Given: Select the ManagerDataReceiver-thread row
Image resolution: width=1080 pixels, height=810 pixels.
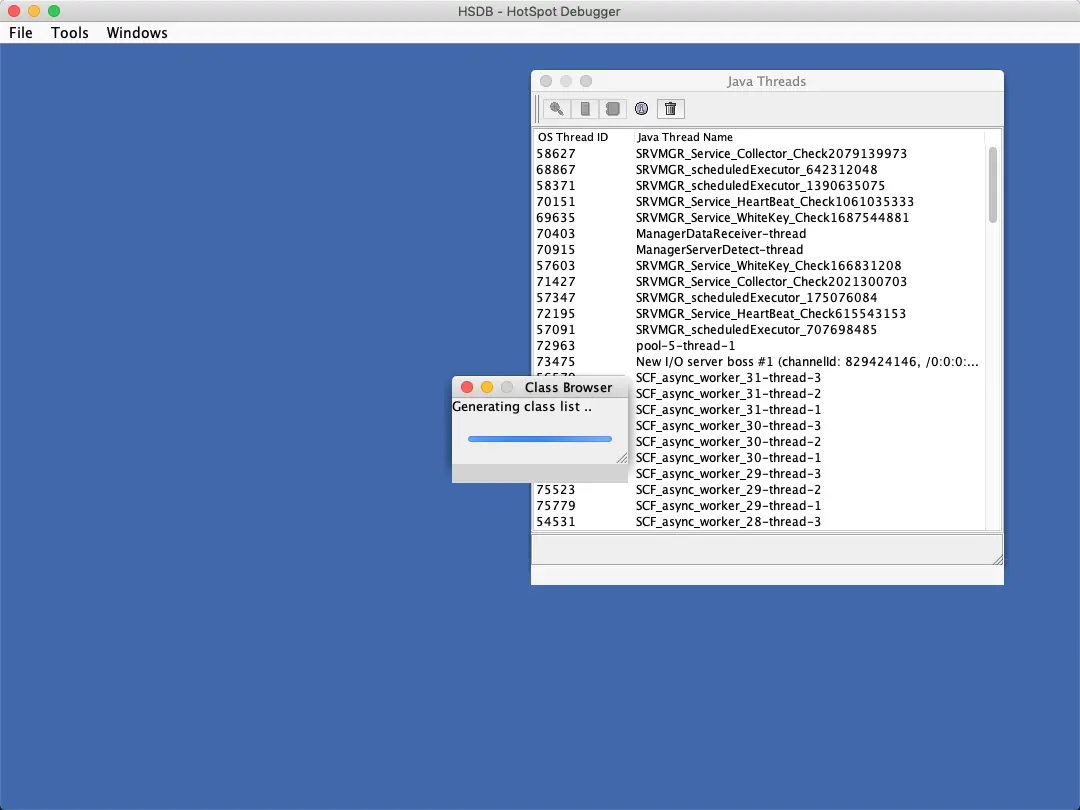Looking at the screenshot, I should [759, 233].
